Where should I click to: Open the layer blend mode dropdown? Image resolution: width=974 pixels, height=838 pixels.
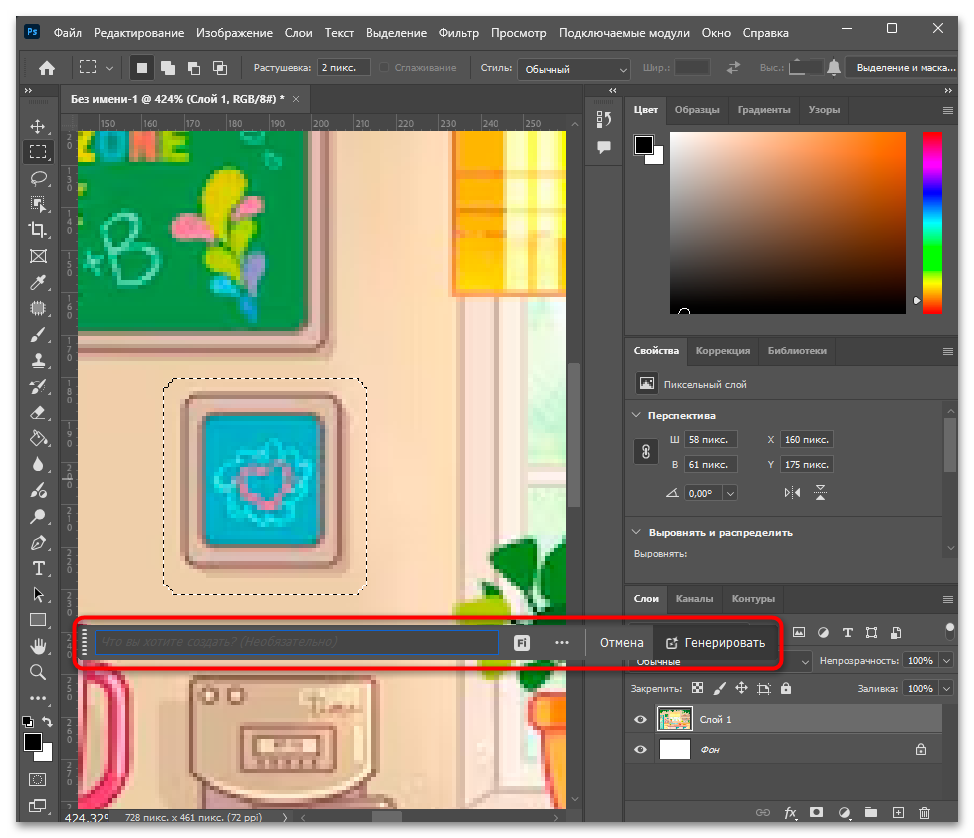coord(721,662)
